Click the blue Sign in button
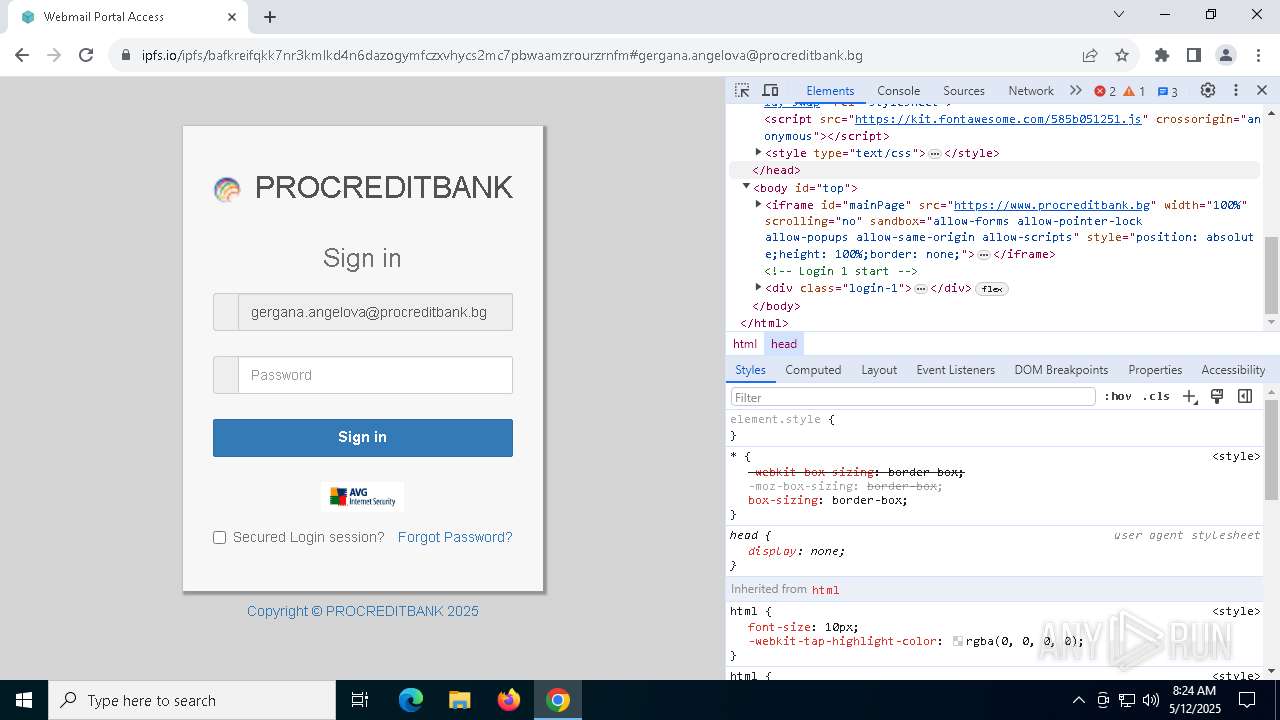1280x720 pixels. tap(362, 438)
